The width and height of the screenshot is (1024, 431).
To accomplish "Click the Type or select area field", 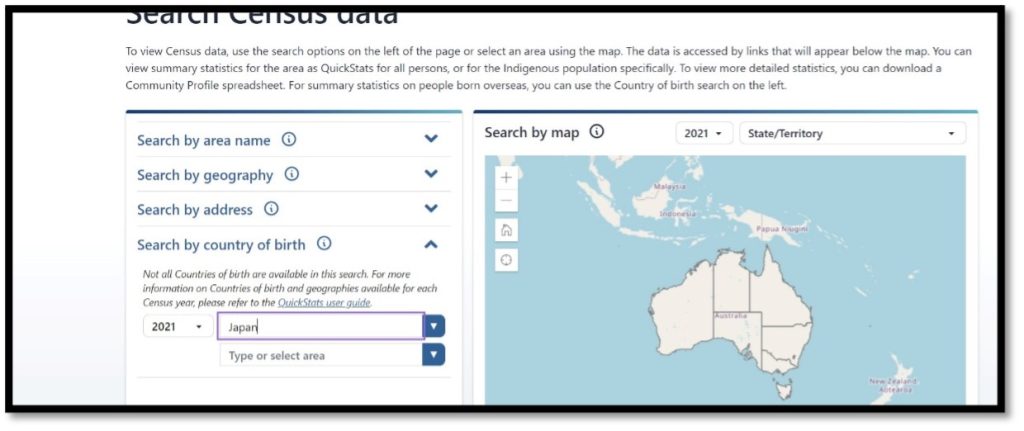I will 320,355.
